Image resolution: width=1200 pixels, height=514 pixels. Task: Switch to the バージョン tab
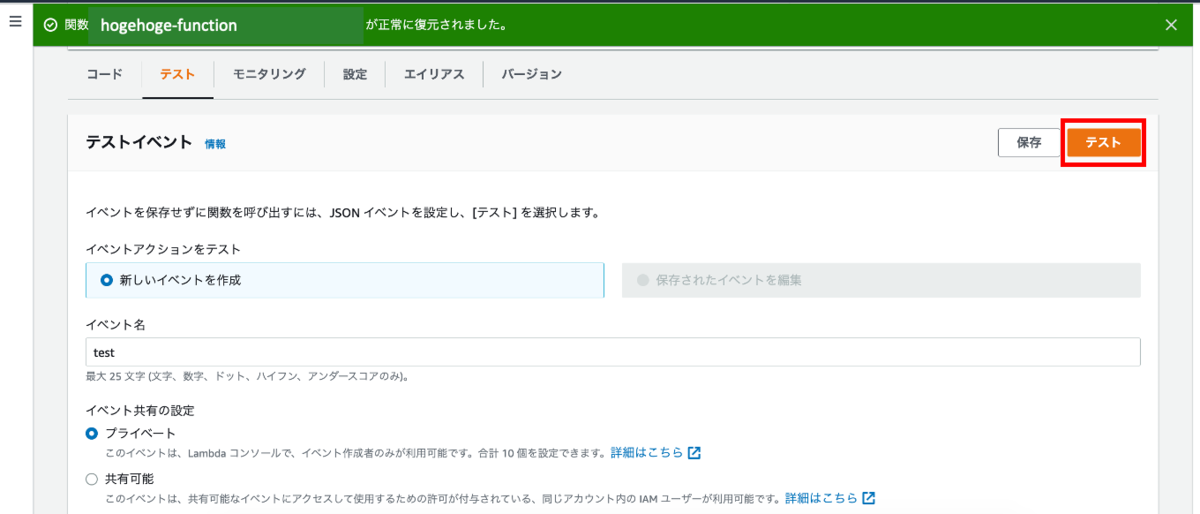click(x=531, y=74)
